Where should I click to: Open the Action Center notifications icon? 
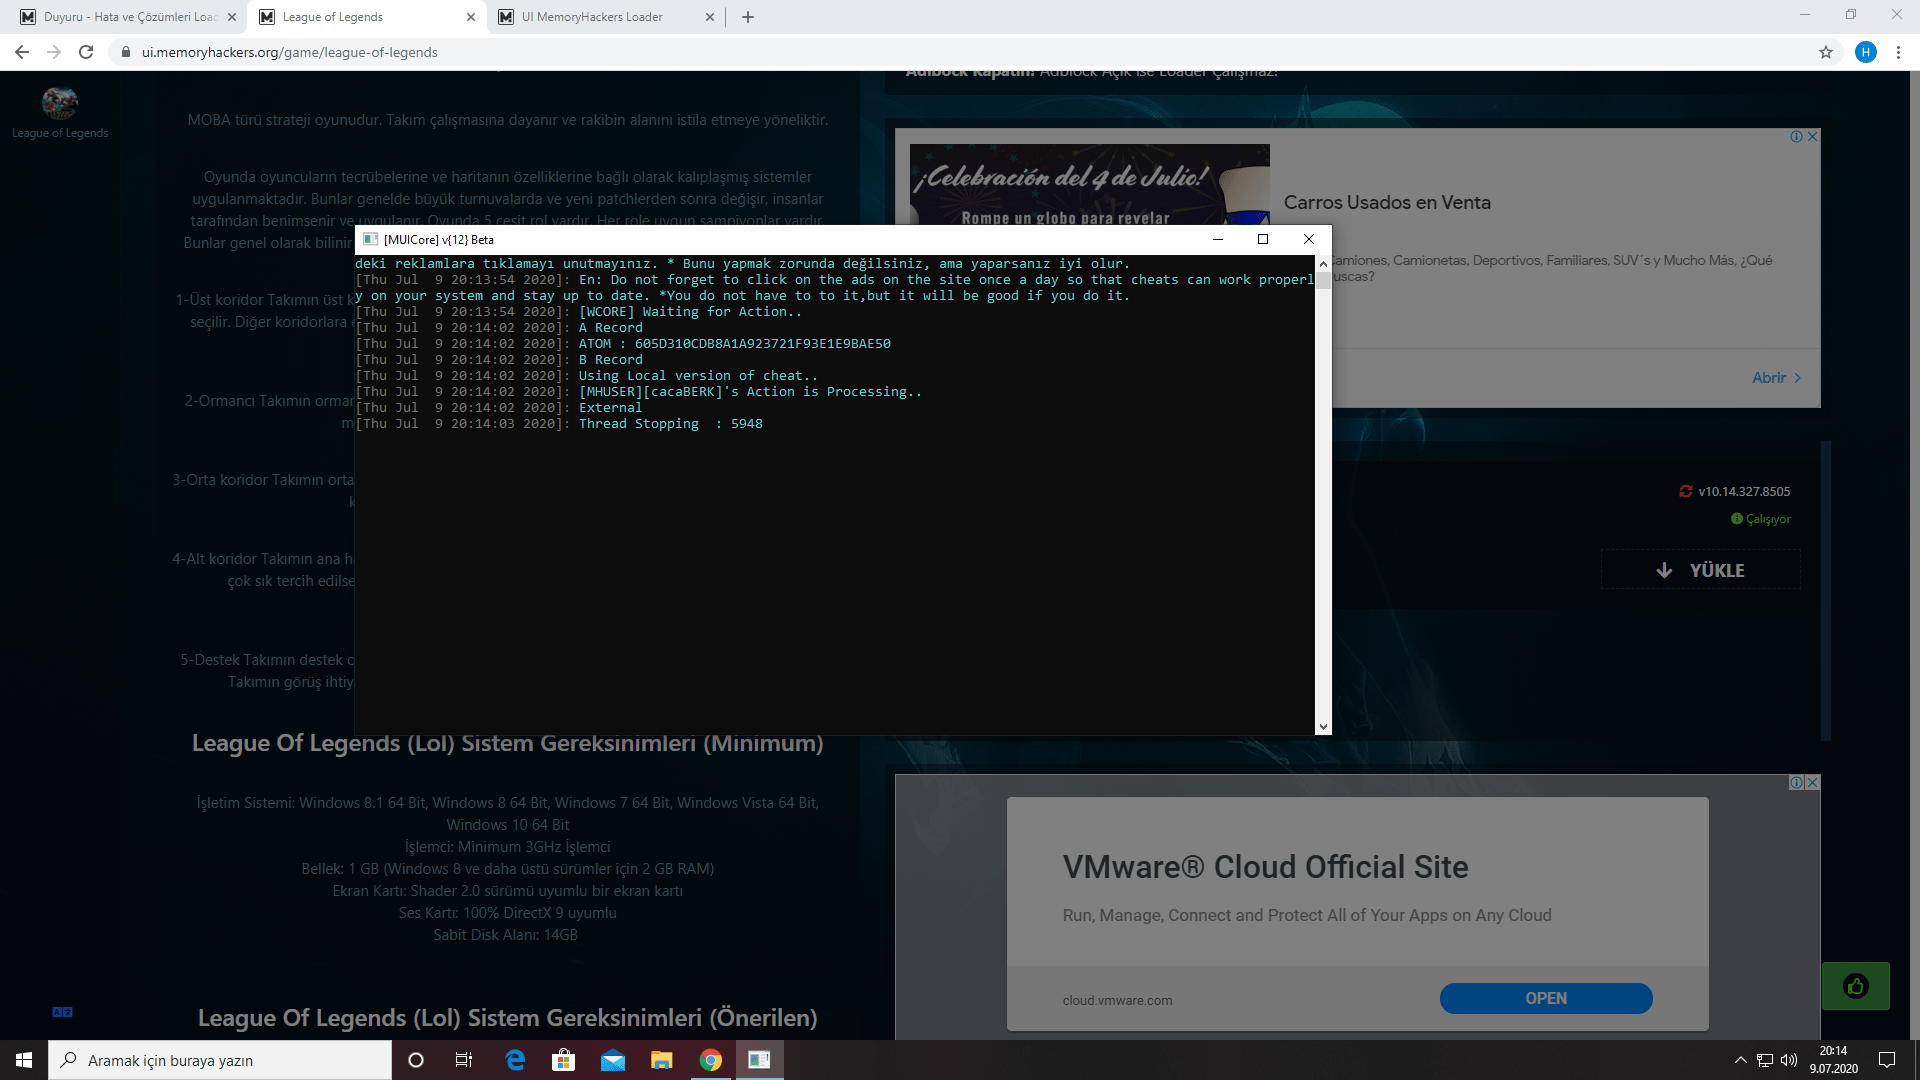[1887, 1060]
